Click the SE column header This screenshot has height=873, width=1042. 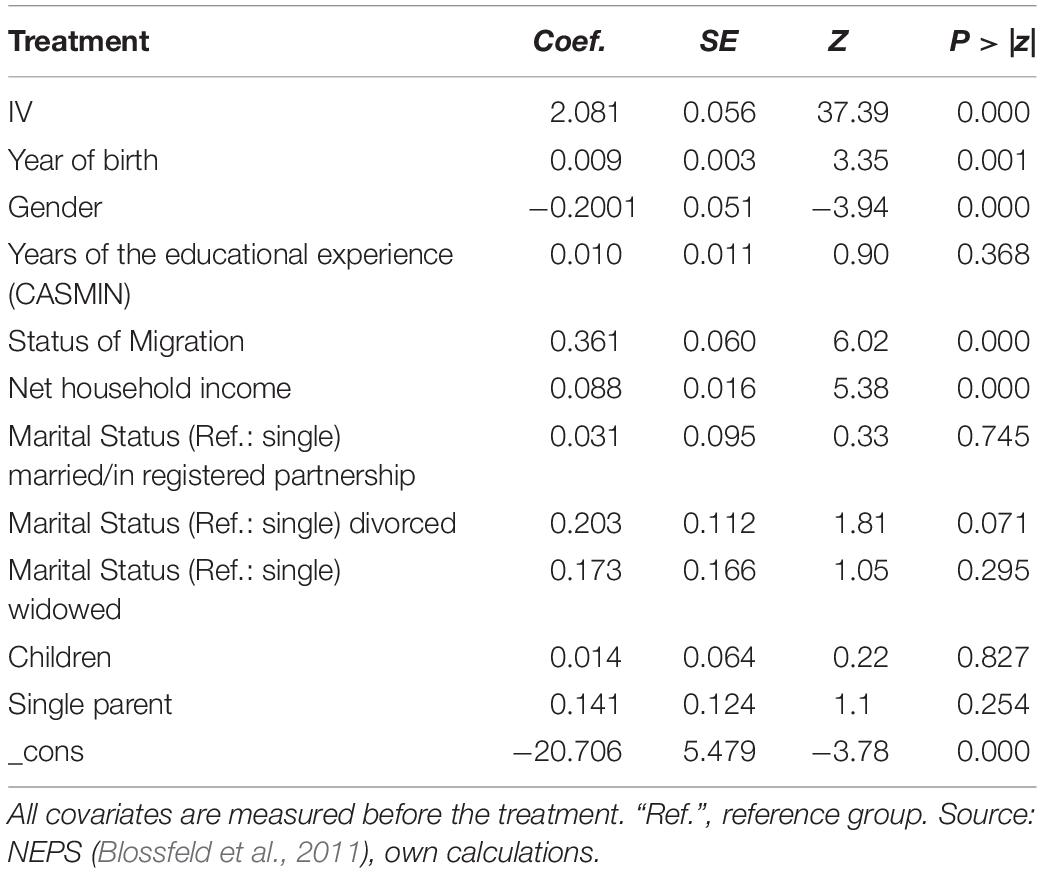tap(718, 41)
